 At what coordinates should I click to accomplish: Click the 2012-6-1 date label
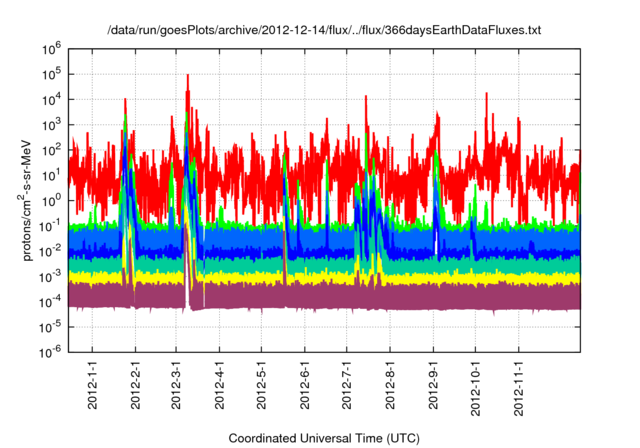pyautogui.click(x=304, y=385)
